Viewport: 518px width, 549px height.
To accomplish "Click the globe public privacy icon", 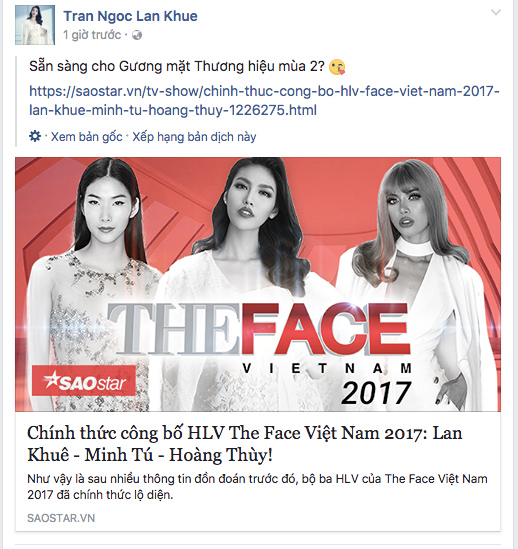I will tap(137, 35).
